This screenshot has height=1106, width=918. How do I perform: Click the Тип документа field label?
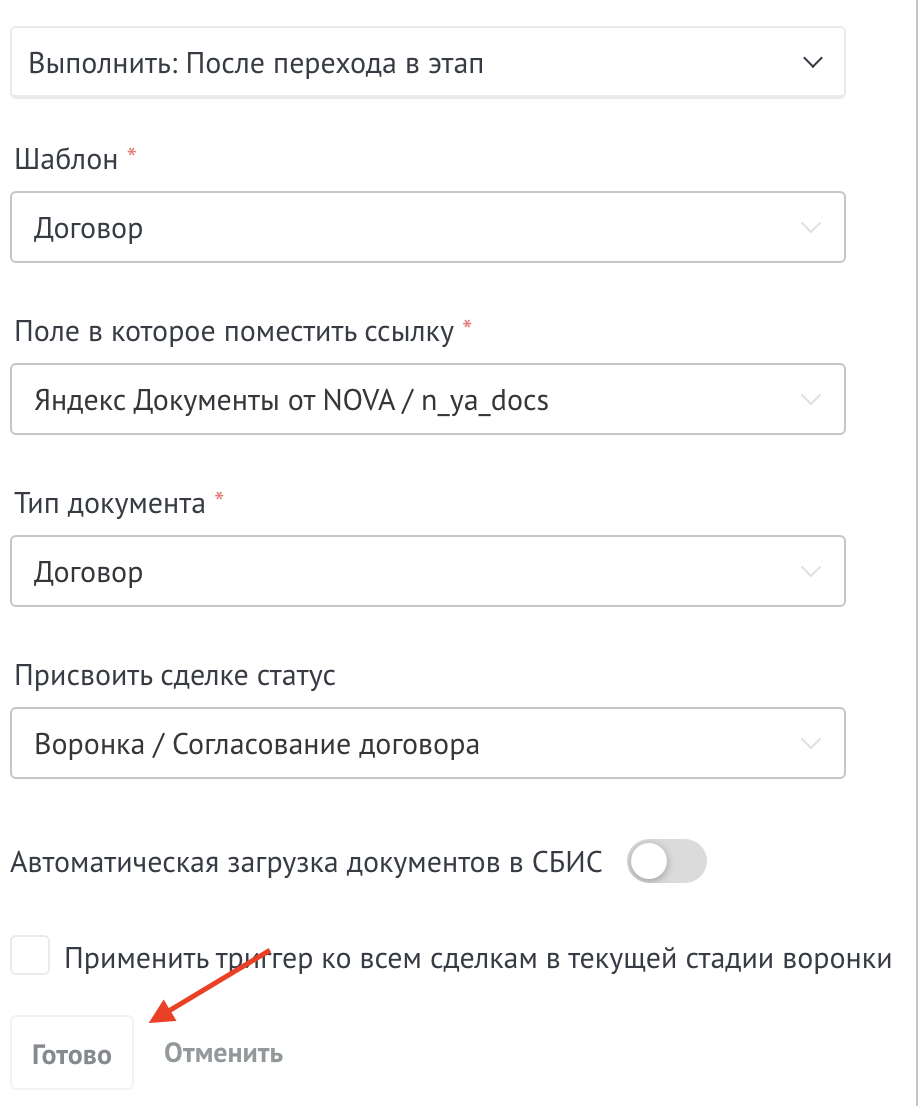[110, 504]
